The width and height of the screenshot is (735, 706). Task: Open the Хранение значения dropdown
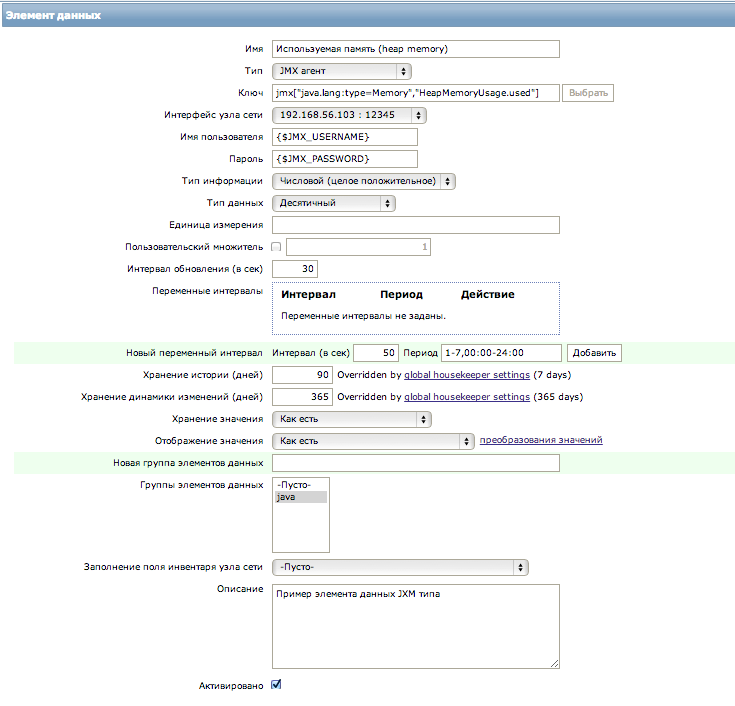click(352, 419)
